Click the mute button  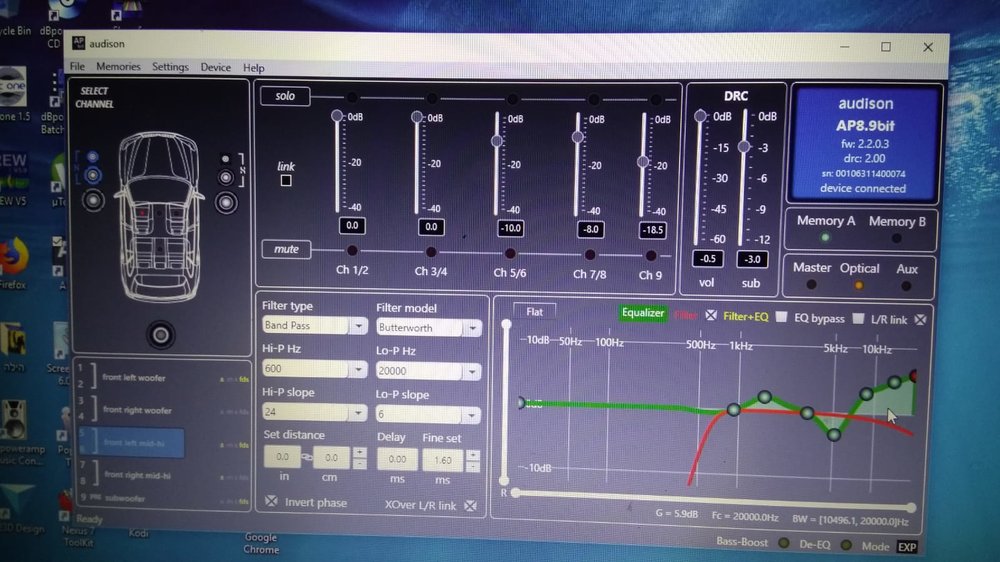point(286,249)
